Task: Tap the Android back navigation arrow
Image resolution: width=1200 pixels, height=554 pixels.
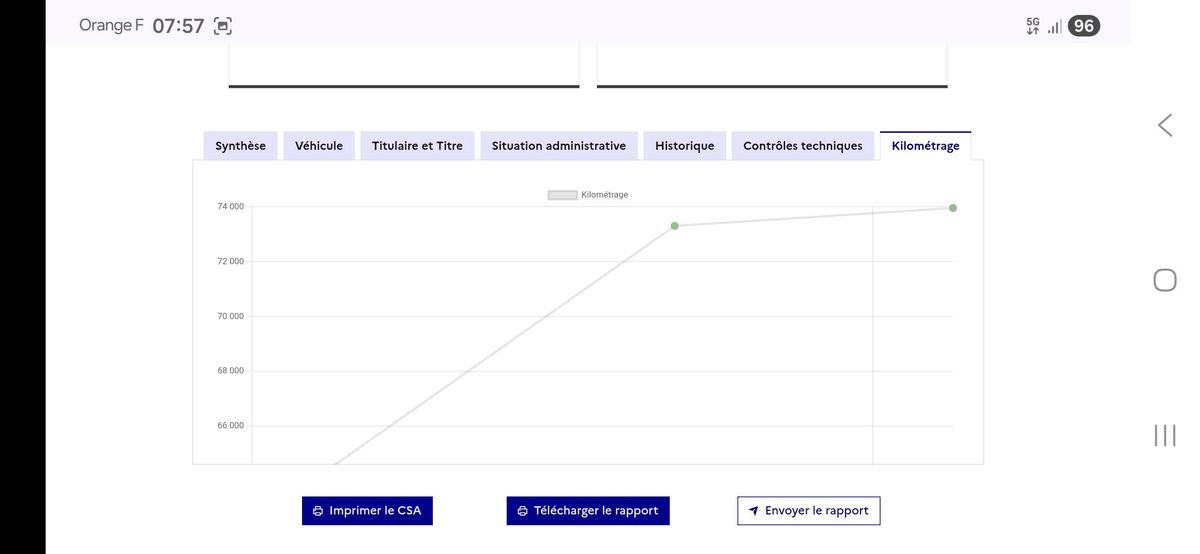Action: 1165,125
